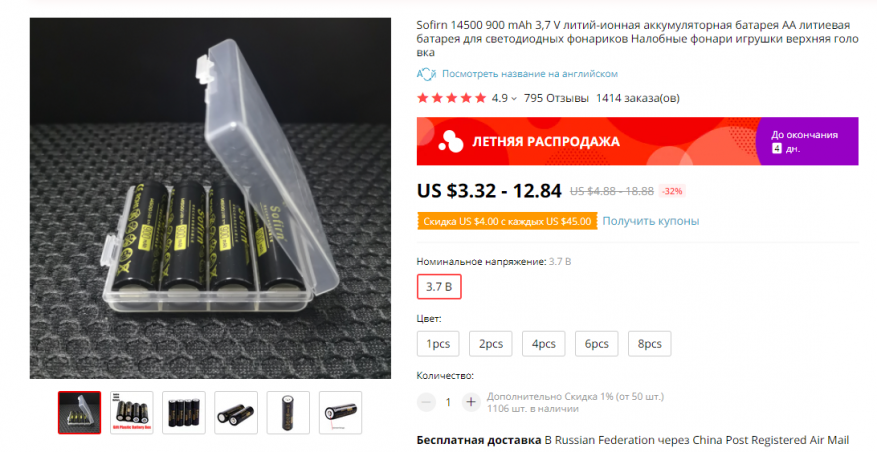View thumbnail of four standing batteries
Viewport: 877px width, 452px height.
coord(183,413)
